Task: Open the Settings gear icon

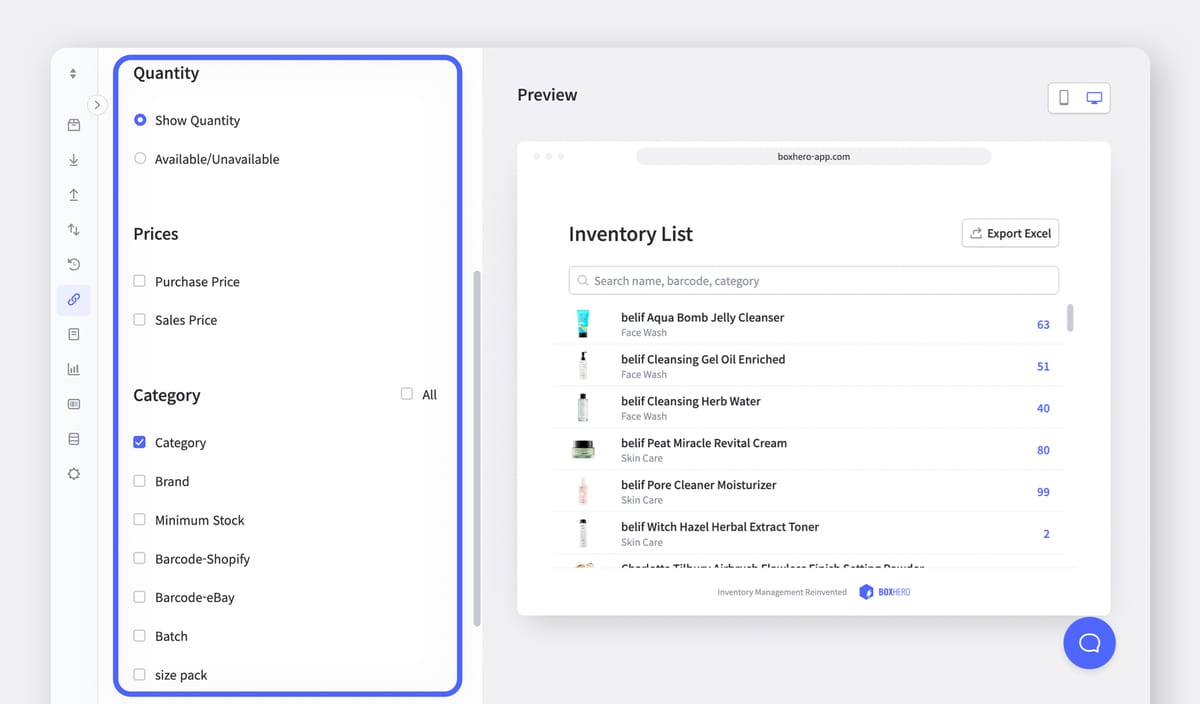Action: pos(73,473)
